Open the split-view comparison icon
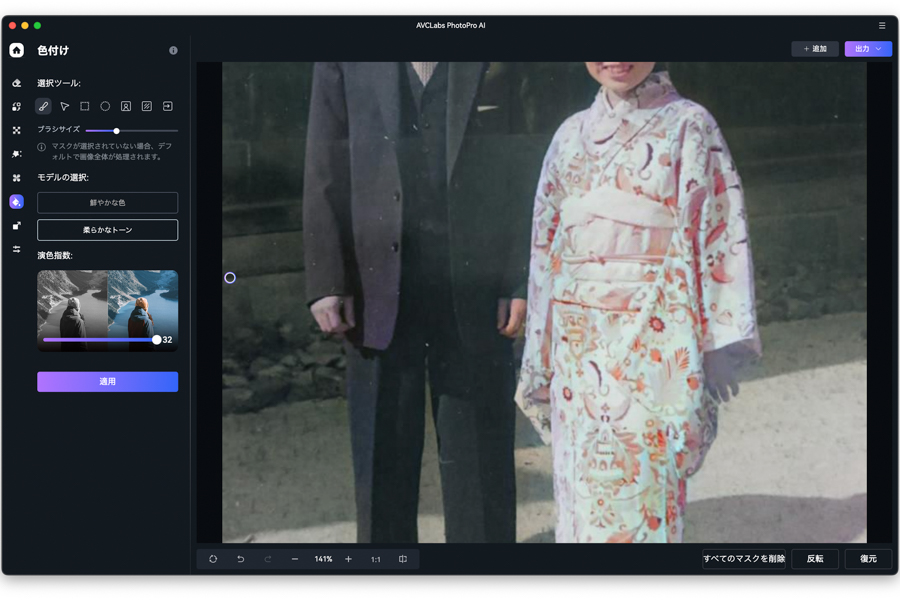This screenshot has width=900, height=600. pyautogui.click(x=403, y=559)
